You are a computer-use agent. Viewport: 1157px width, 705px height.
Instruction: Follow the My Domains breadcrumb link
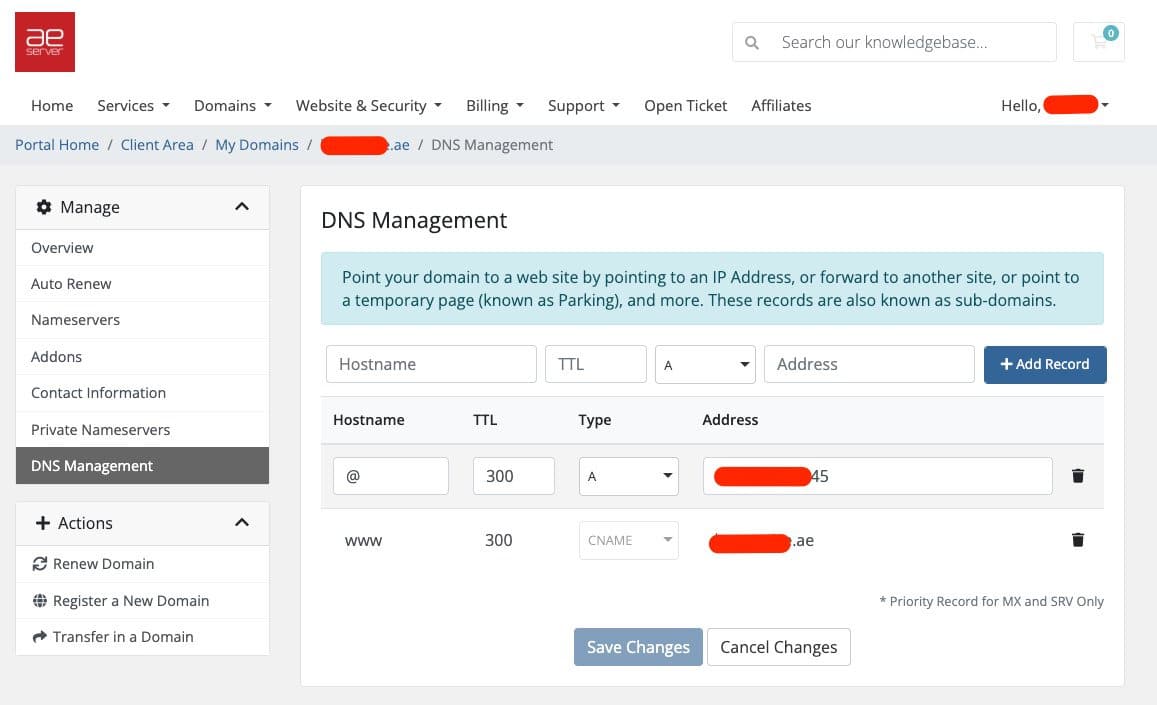point(257,145)
